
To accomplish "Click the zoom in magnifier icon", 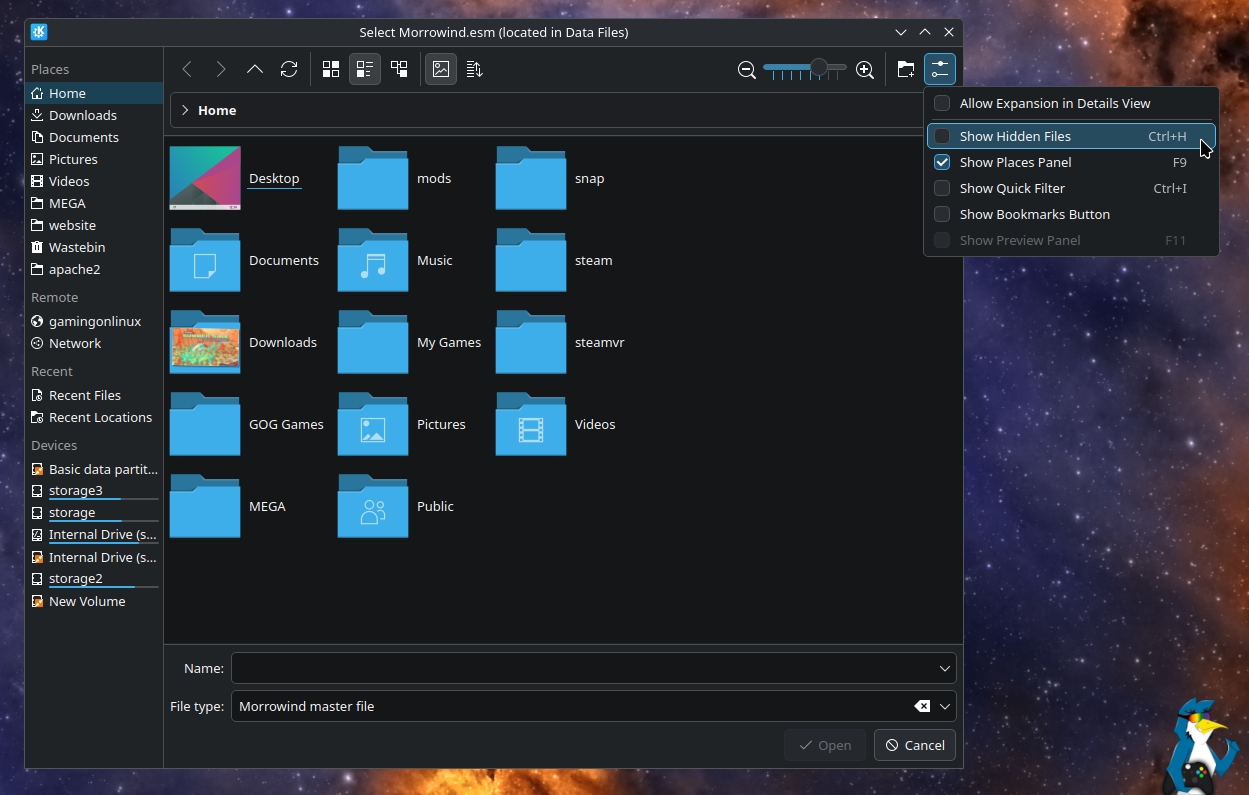I will click(x=865, y=69).
